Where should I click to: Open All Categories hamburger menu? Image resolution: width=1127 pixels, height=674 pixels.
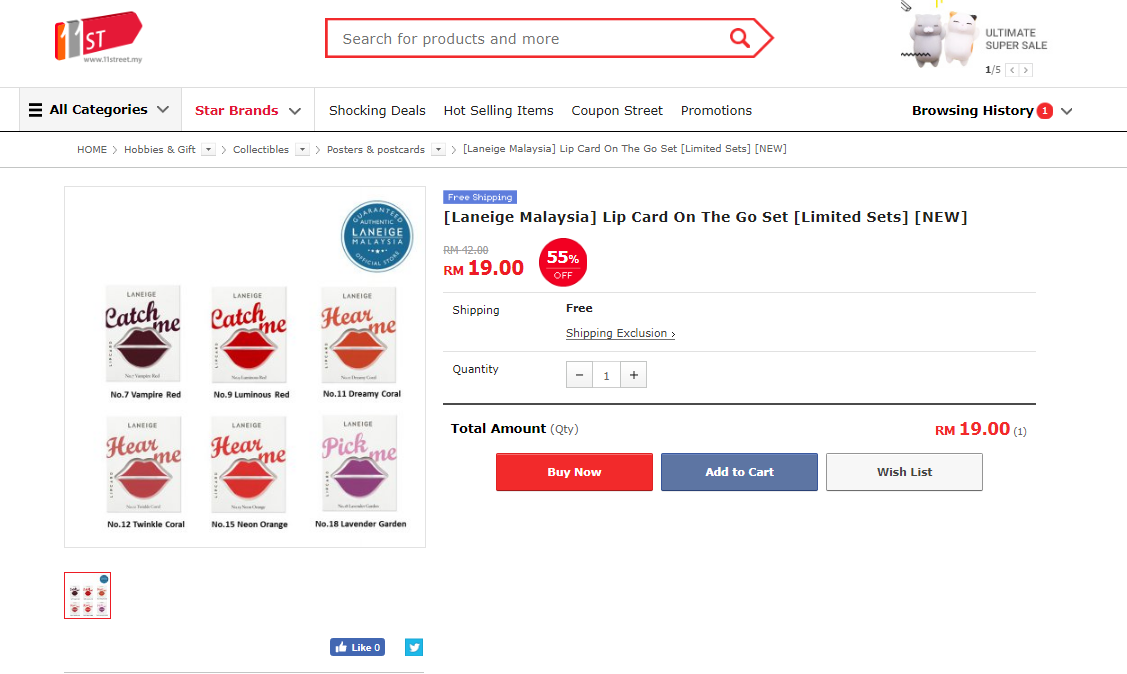pos(36,110)
